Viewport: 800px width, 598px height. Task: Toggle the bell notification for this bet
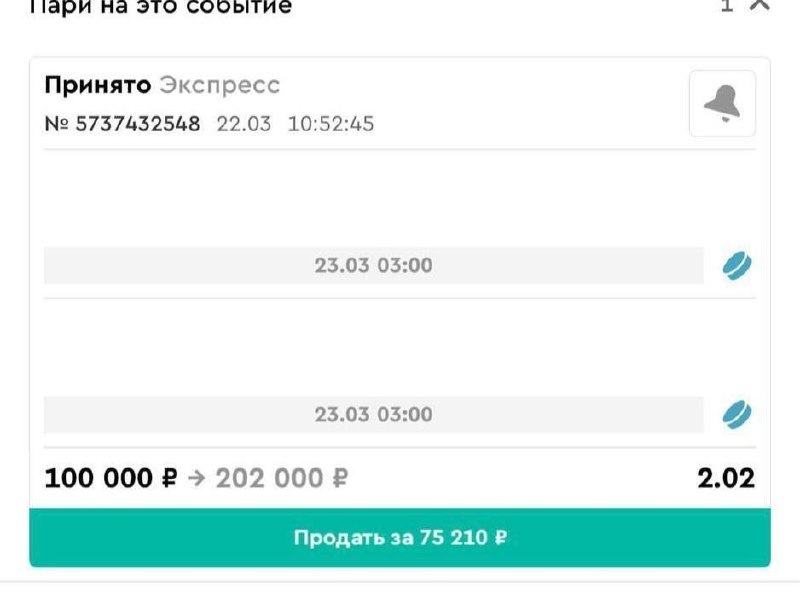point(722,103)
